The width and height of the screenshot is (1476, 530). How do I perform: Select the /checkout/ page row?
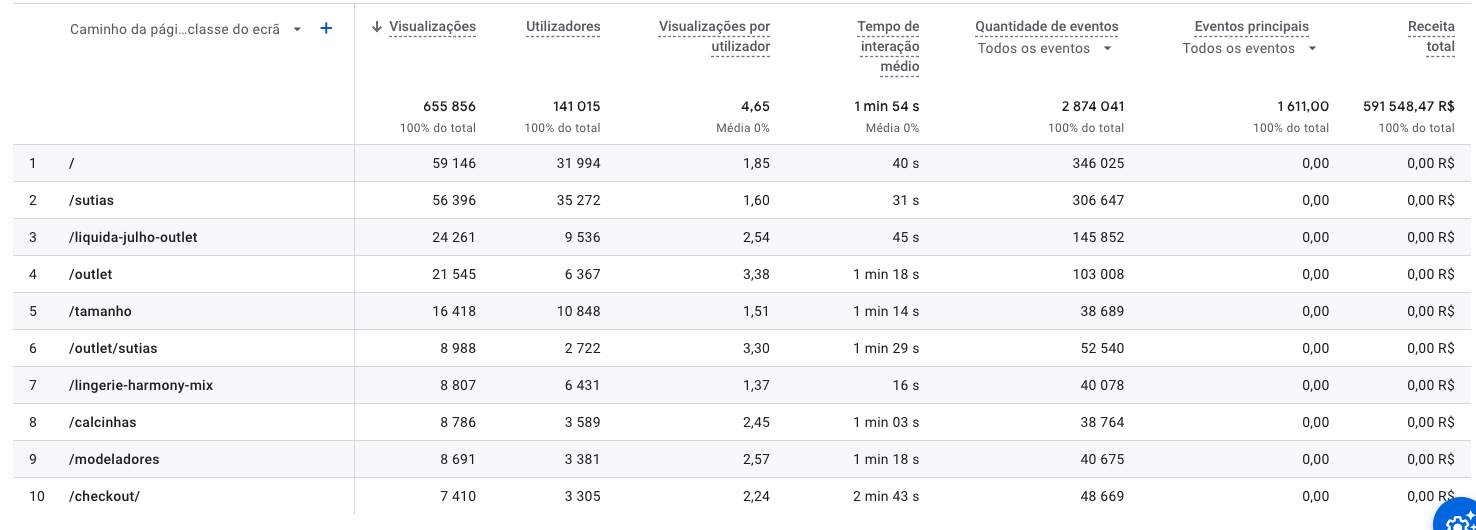click(104, 496)
